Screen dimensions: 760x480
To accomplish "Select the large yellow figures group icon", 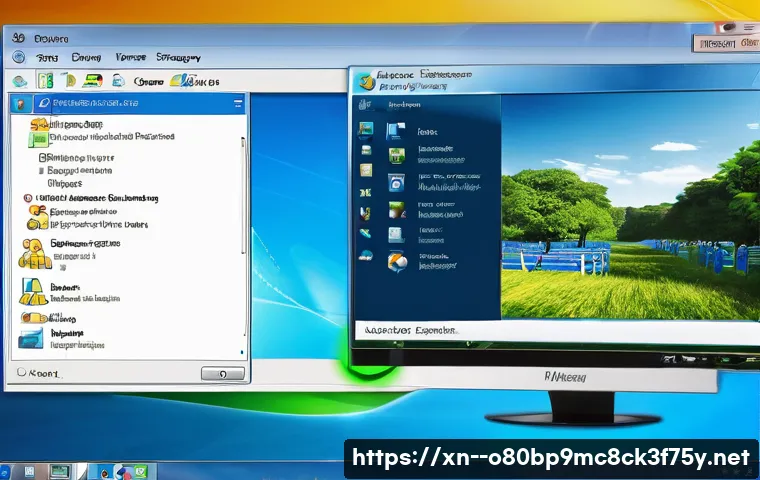I will pos(35,254).
